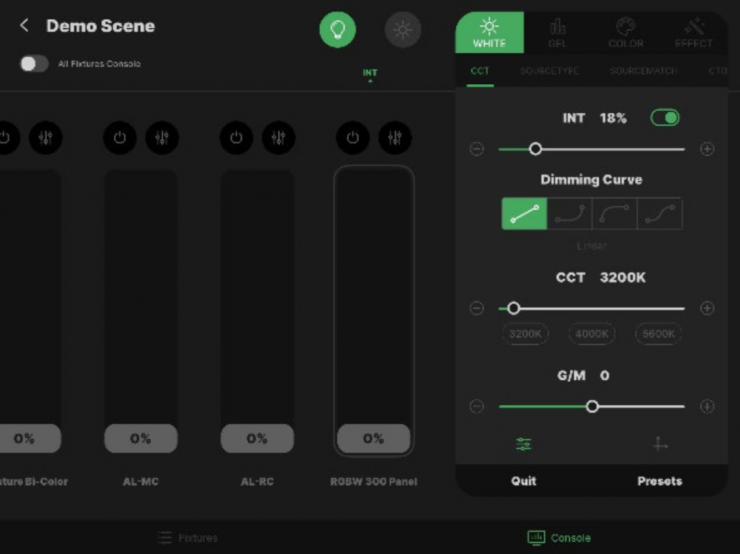Select the Linear dimming curve
This screenshot has height=554, width=740.
click(x=524, y=213)
